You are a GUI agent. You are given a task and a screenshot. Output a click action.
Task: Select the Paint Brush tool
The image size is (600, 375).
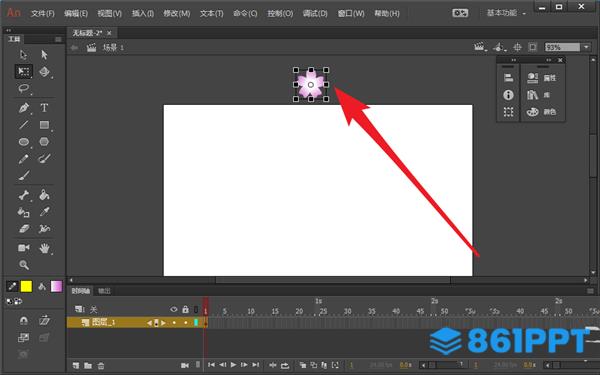tap(44, 159)
